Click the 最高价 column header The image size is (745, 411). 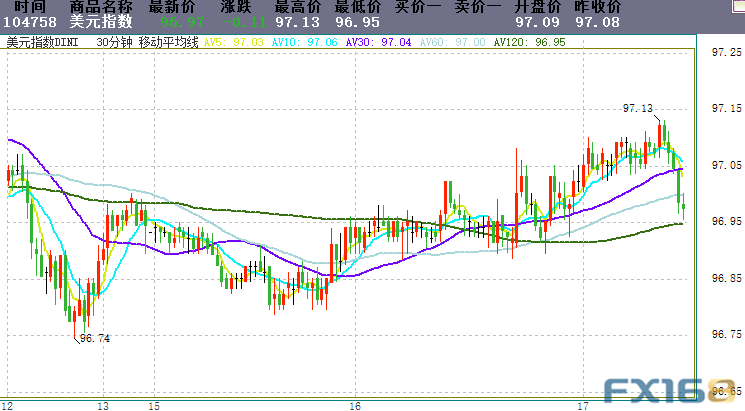tap(298, 7)
